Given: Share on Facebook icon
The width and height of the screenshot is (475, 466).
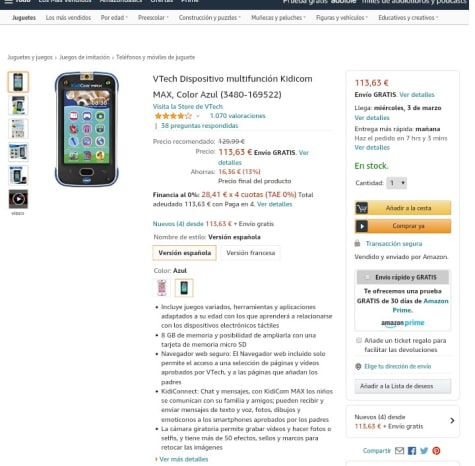Looking at the screenshot, I should tap(412, 451).
